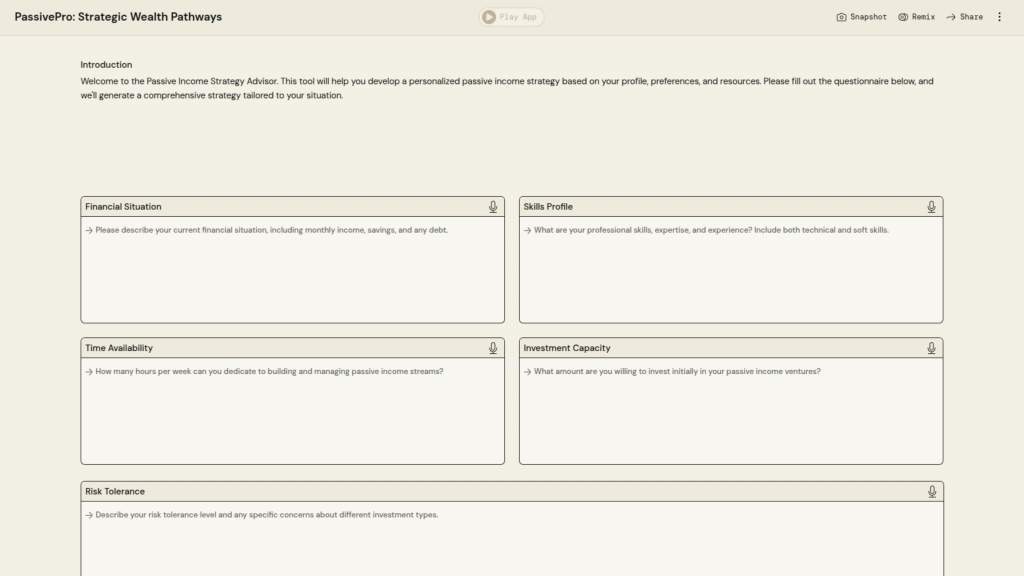Click the Introduction heading text
Viewport: 1024px width, 576px height.
(106, 65)
